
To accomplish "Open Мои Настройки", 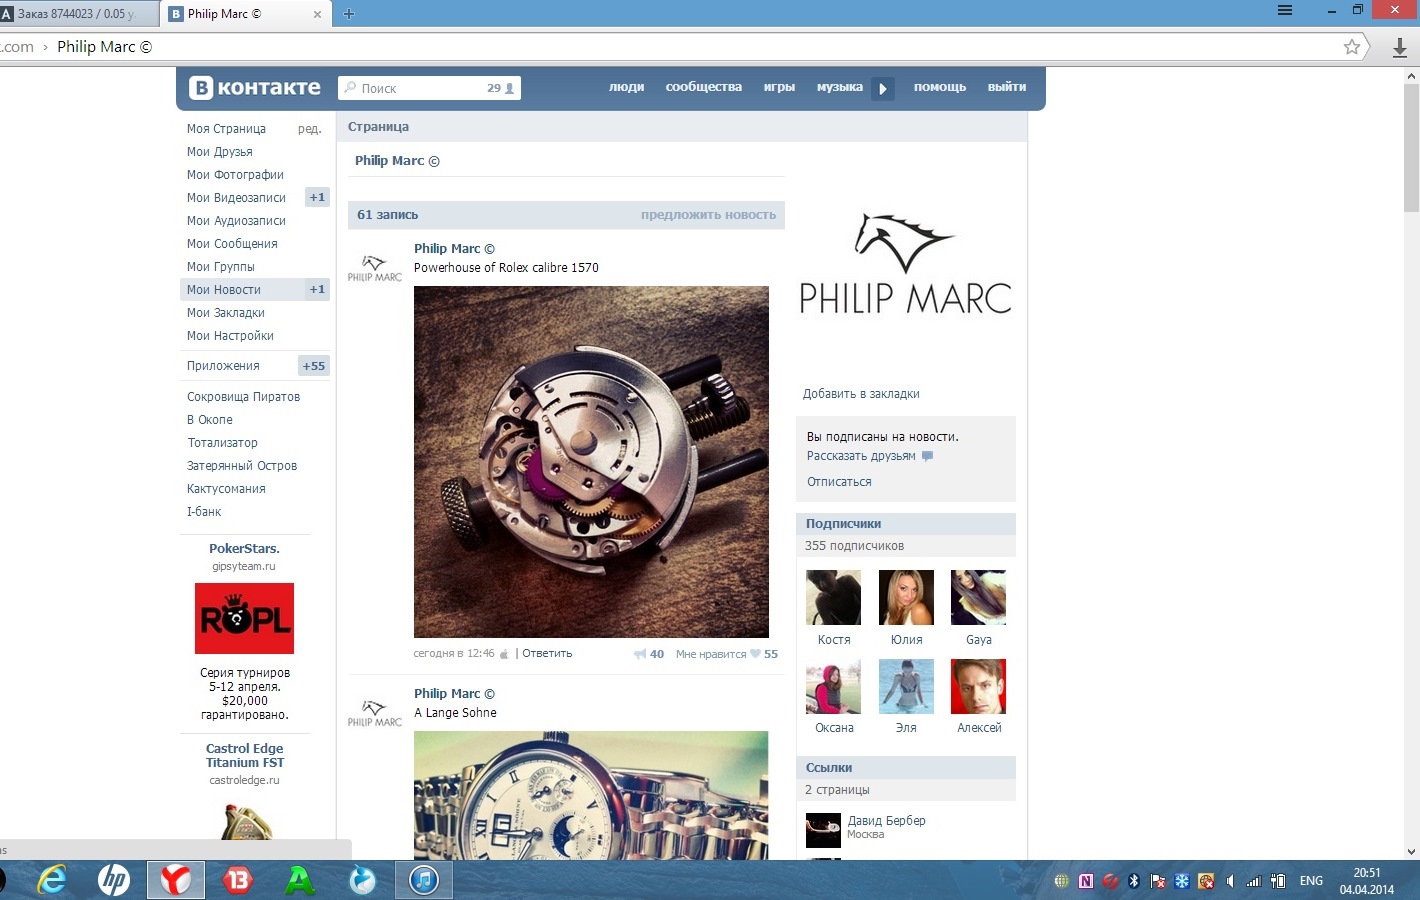I will (230, 336).
